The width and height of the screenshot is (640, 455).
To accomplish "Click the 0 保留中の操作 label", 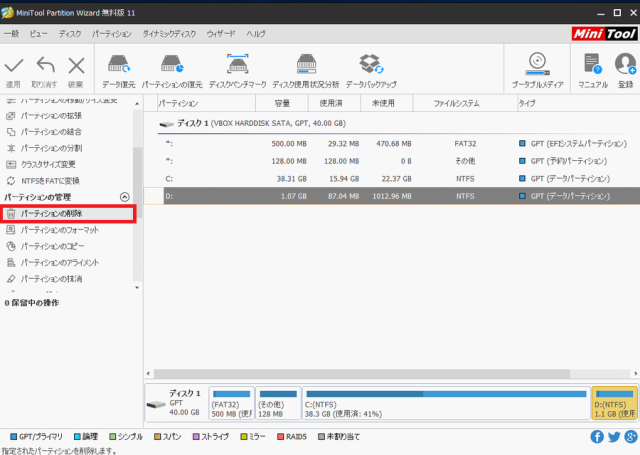I will pyautogui.click(x=32, y=303).
